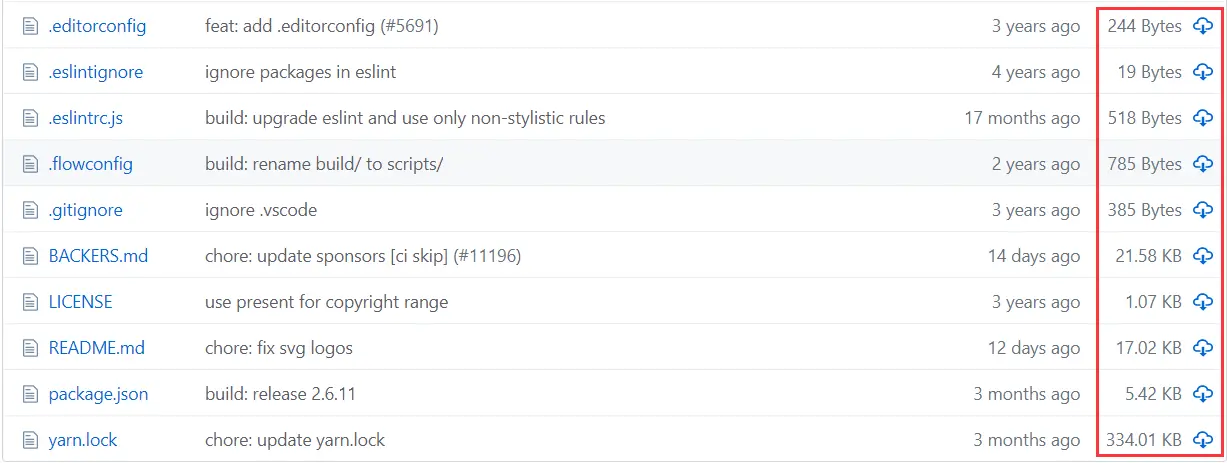Download the .editorconfig file via cloud icon
Viewport: 1227px width, 463px height.
point(1202,26)
